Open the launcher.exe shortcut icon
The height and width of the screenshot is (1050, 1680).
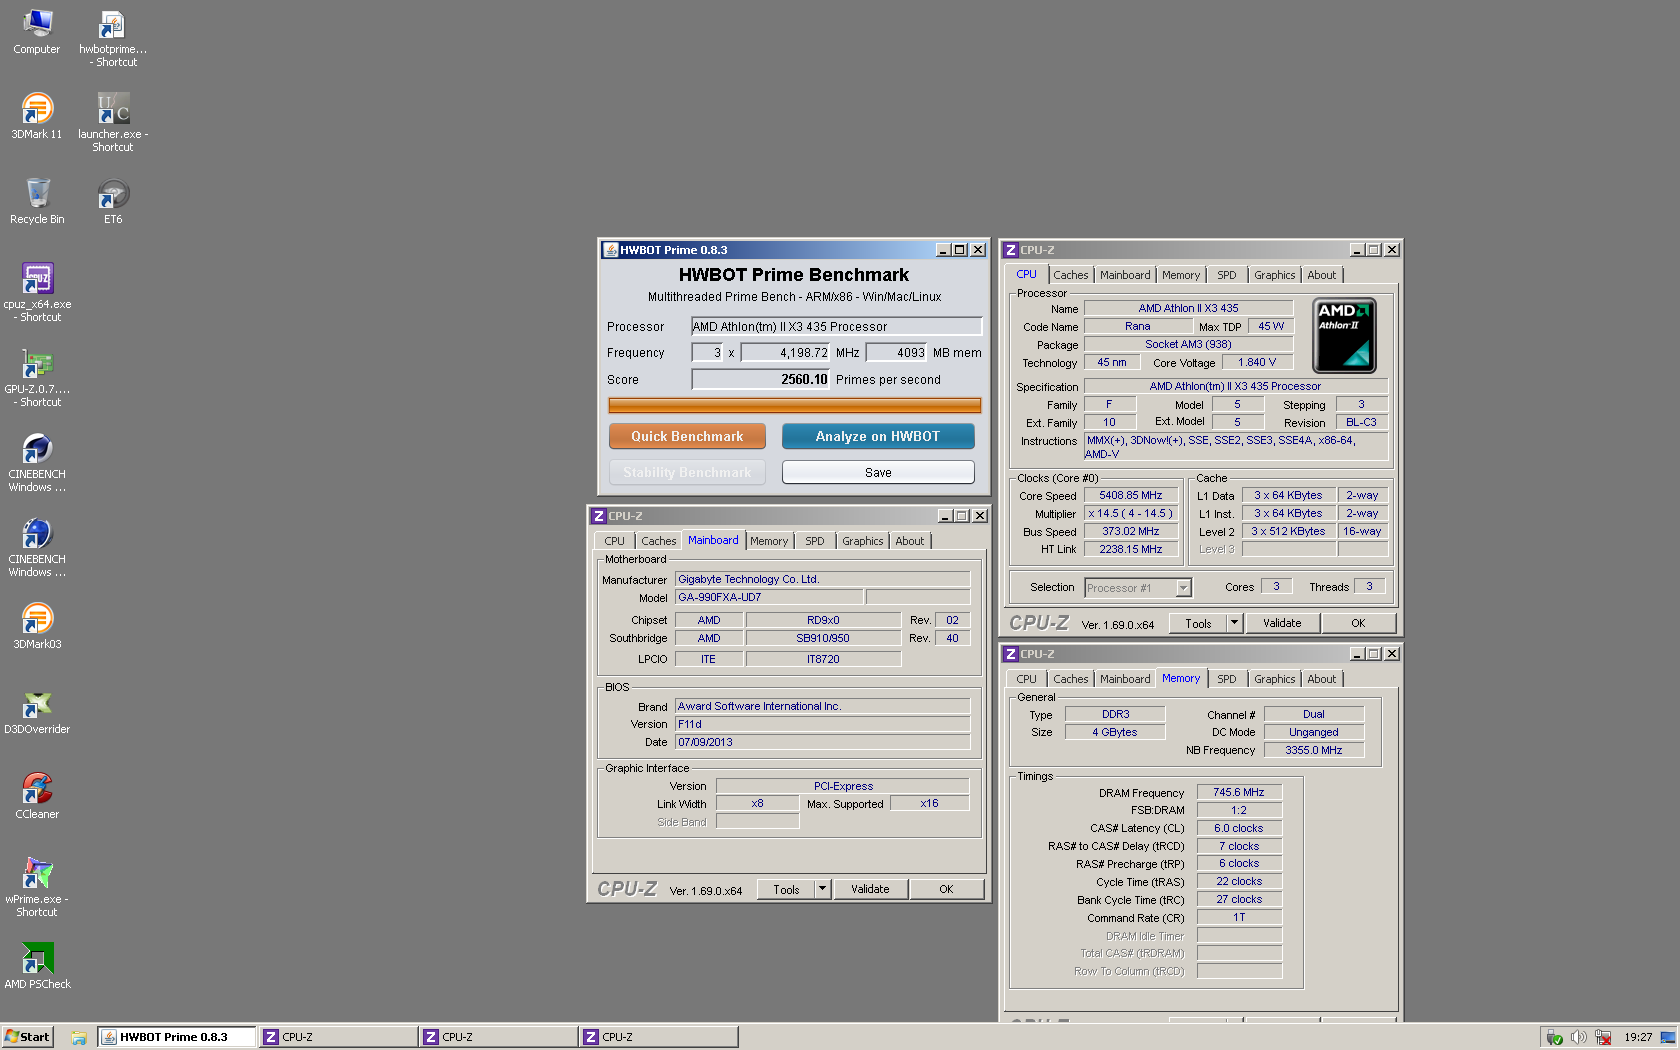tap(113, 122)
